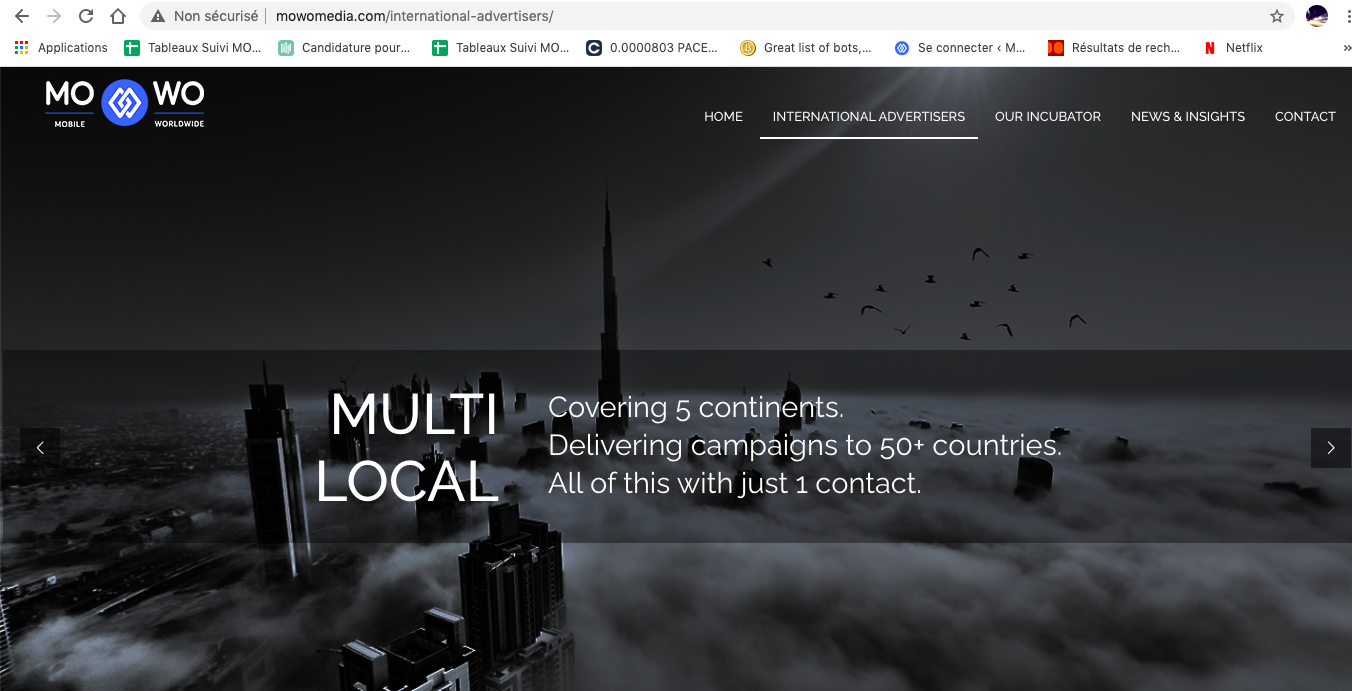Reload the page with browser refresh icon
This screenshot has width=1352, height=691.
tap(86, 16)
